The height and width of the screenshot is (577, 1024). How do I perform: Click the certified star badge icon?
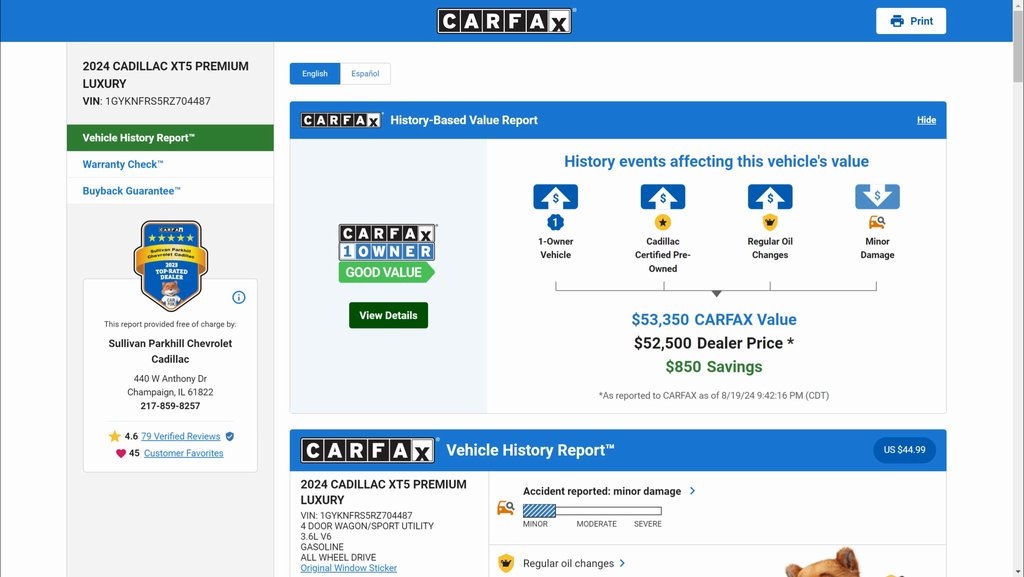click(663, 223)
